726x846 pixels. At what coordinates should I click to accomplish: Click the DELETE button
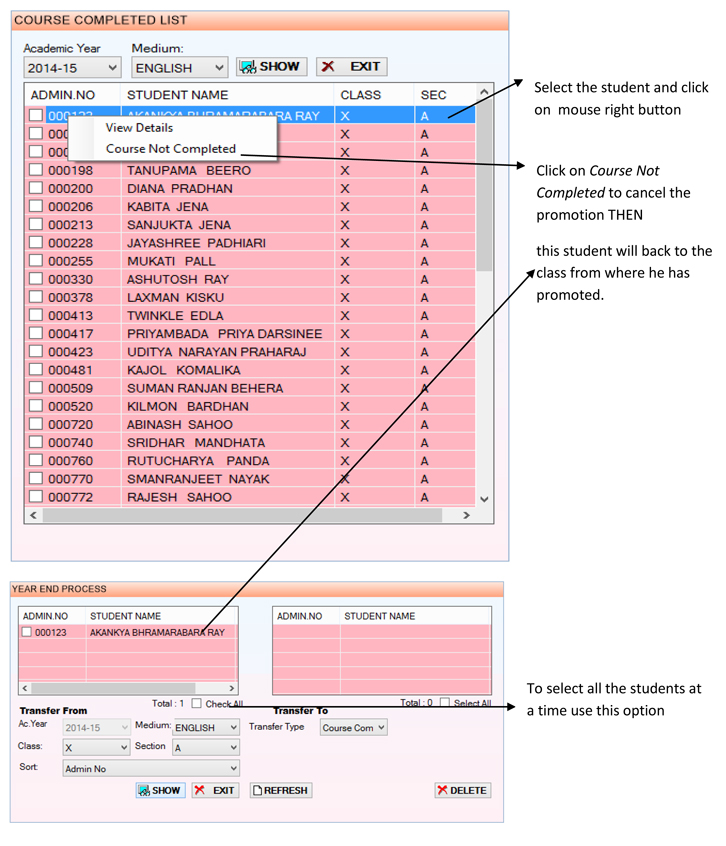463,790
